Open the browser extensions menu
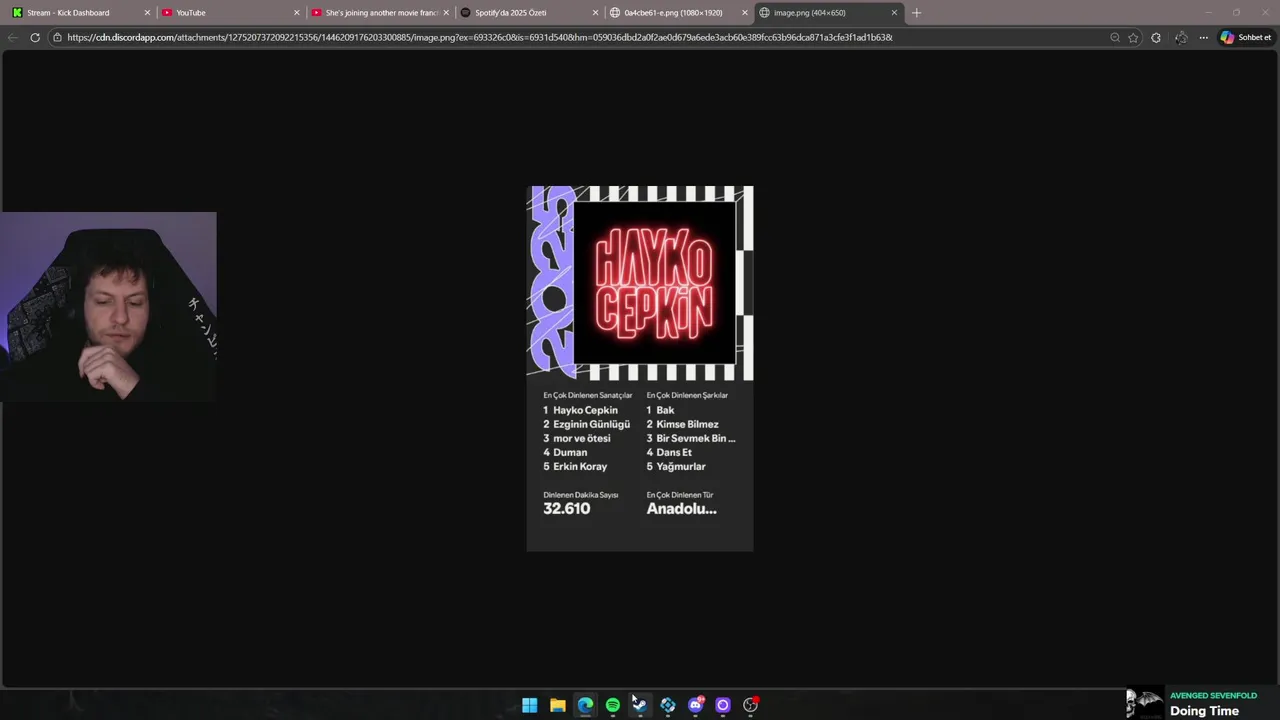This screenshot has height=720, width=1280. 1156,37
